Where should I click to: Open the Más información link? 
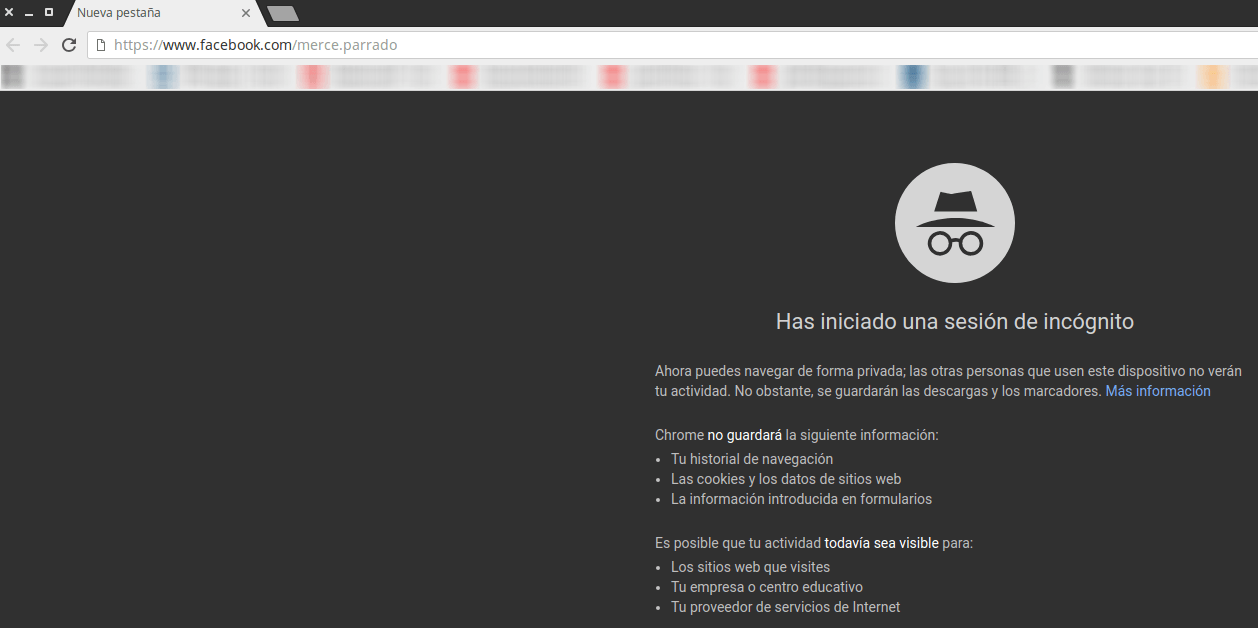point(1158,391)
